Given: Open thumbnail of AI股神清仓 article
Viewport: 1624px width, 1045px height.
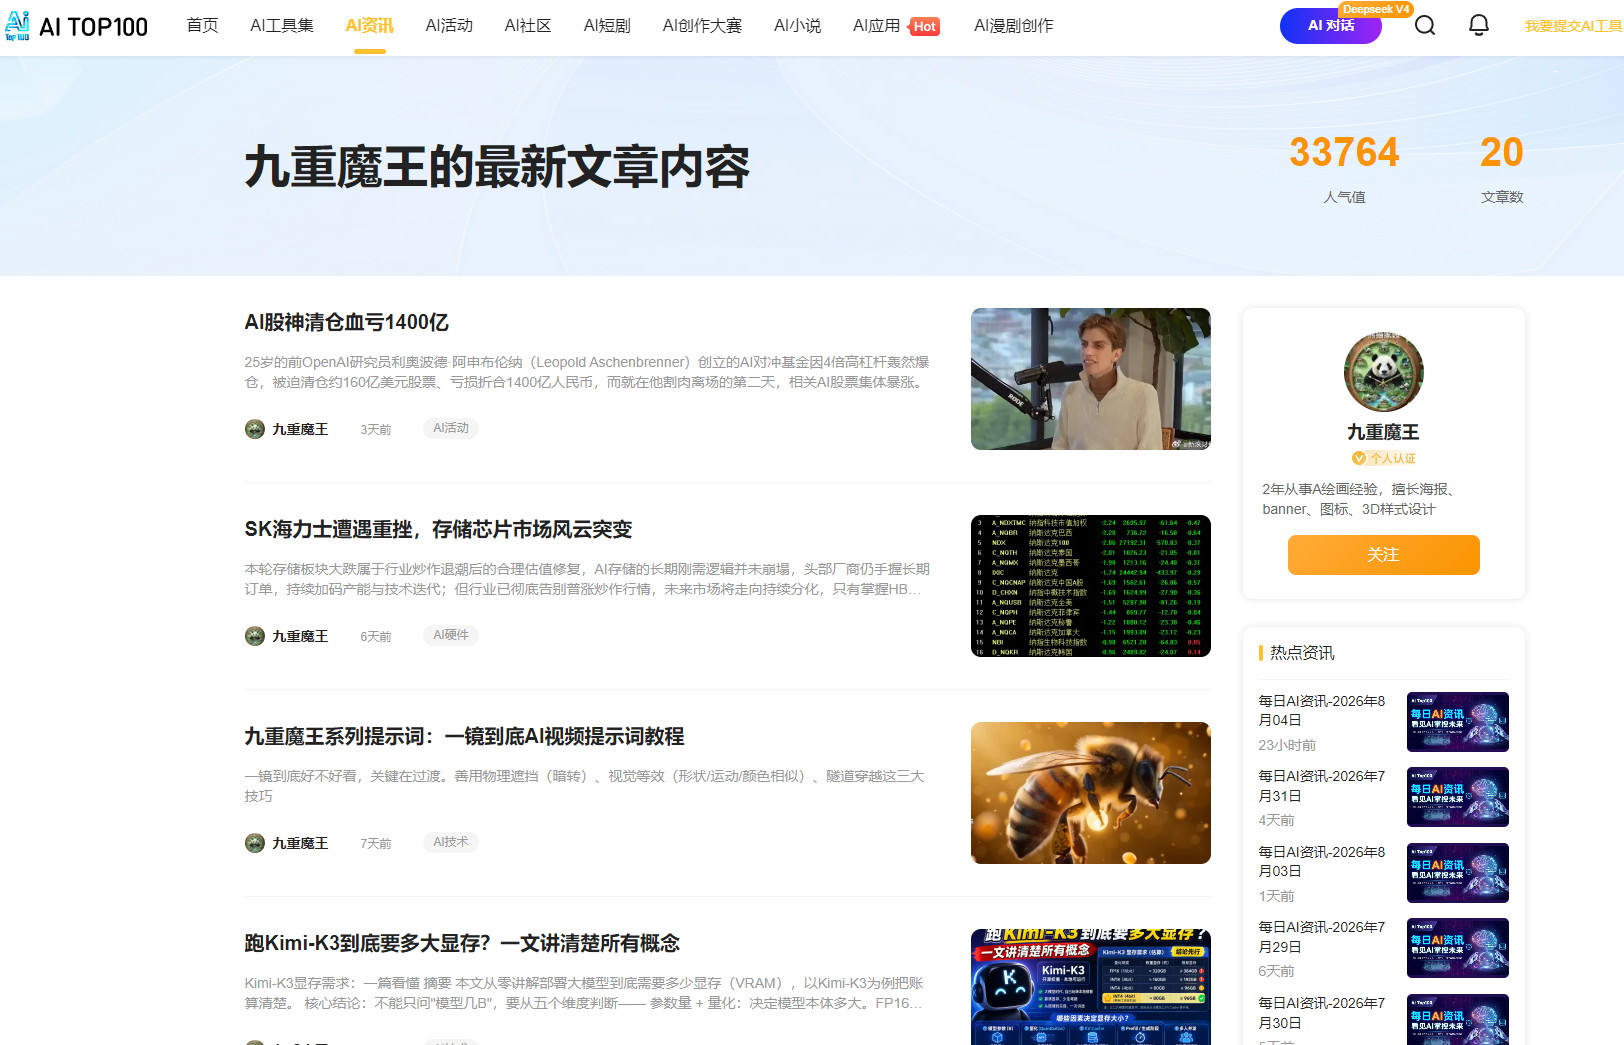Looking at the screenshot, I should click(x=1091, y=379).
